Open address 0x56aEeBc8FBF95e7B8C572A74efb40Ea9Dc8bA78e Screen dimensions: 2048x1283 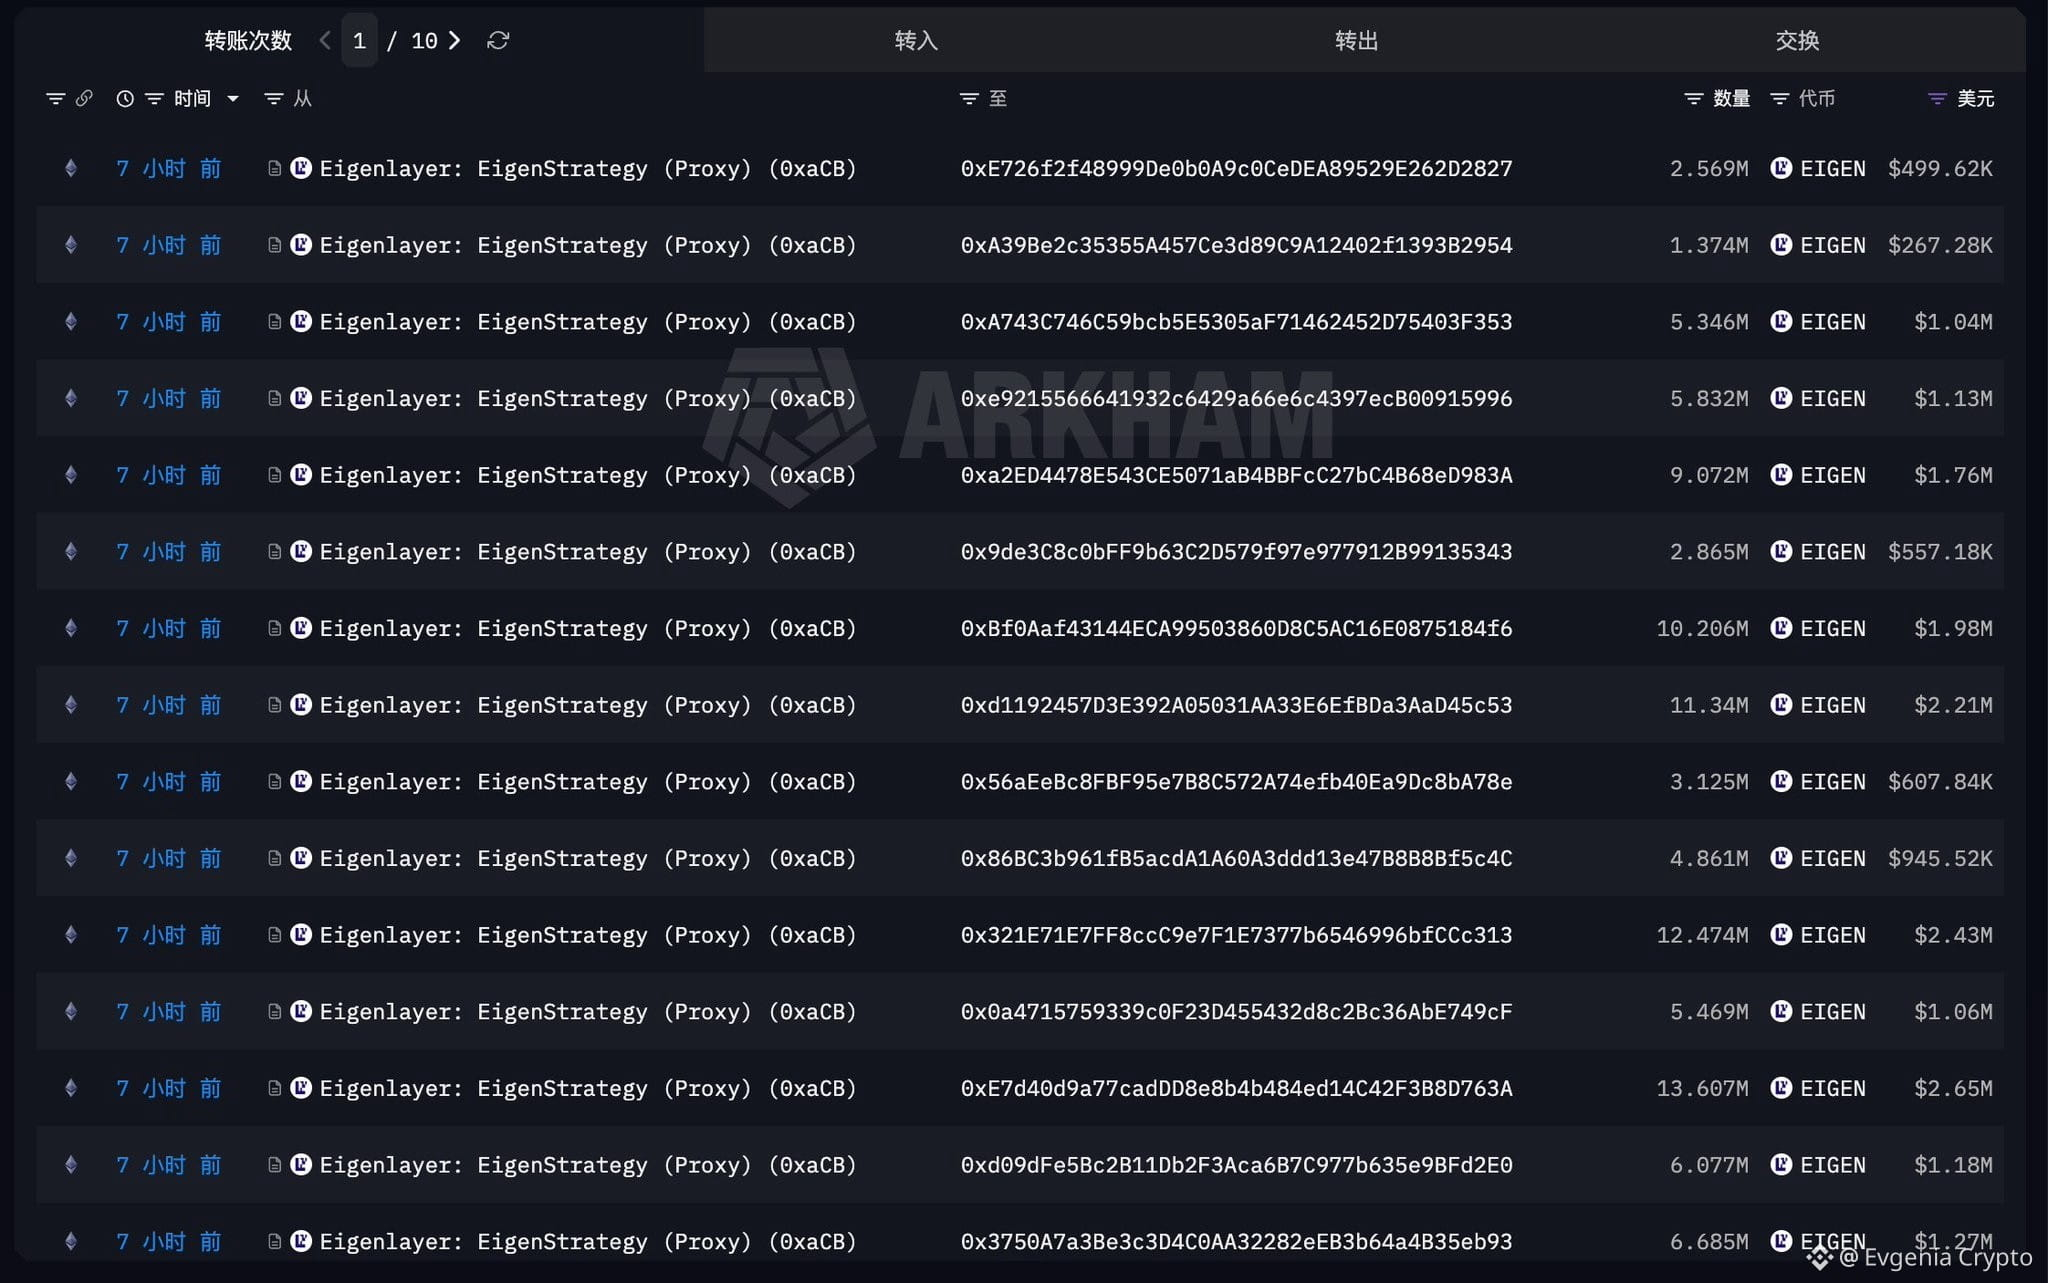1237,781
